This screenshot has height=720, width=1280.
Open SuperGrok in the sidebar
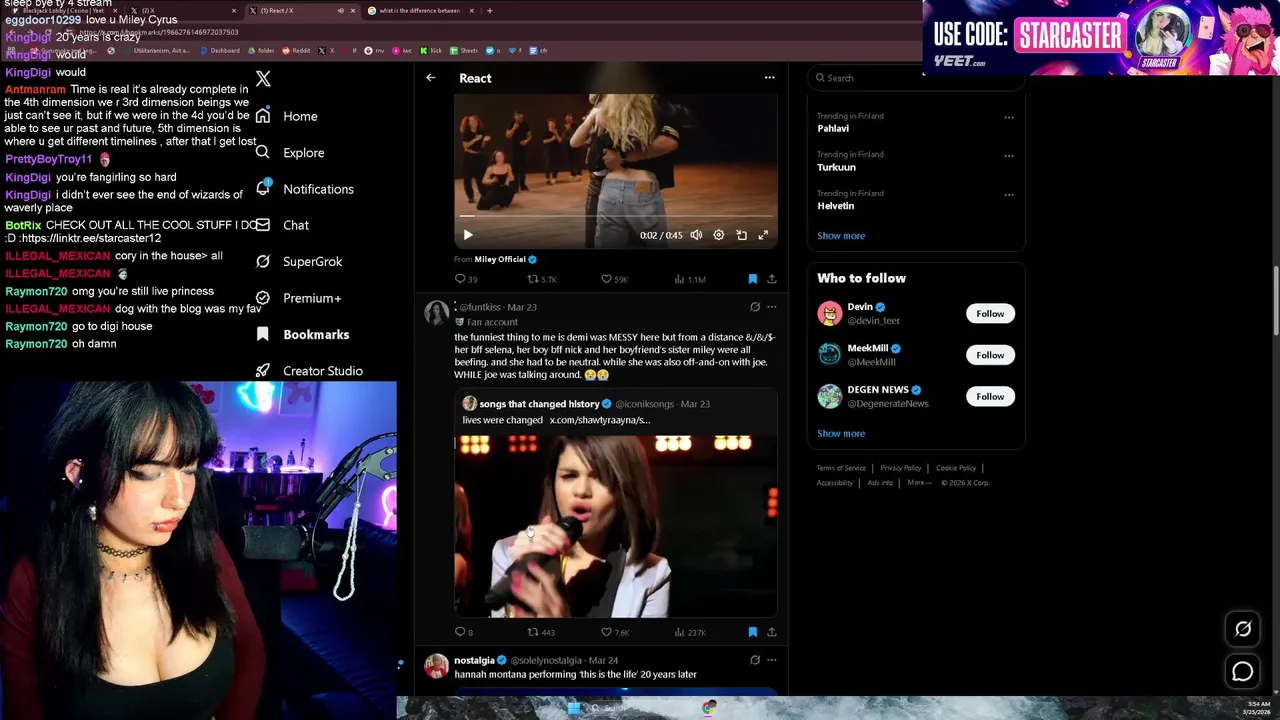312,261
